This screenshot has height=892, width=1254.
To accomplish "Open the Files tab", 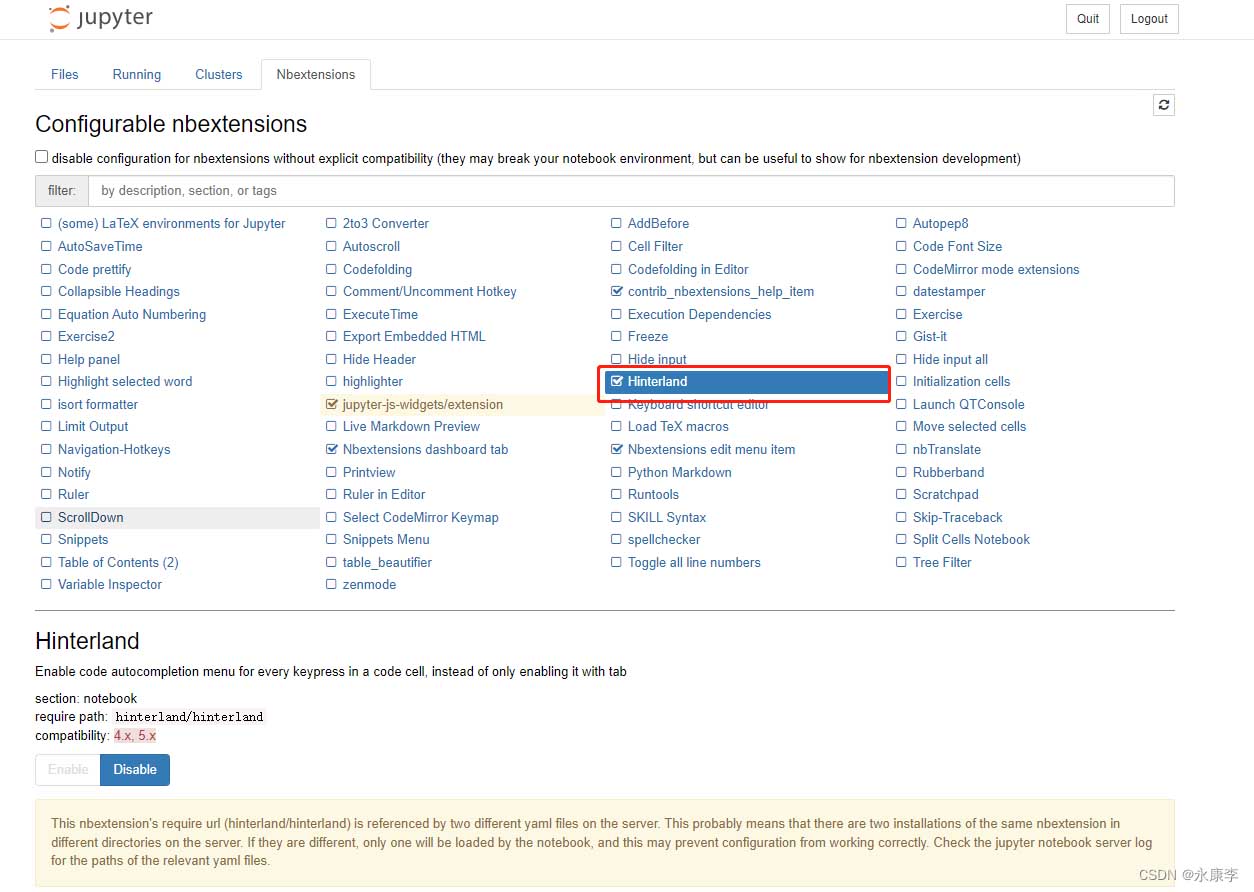I will pyautogui.click(x=64, y=74).
